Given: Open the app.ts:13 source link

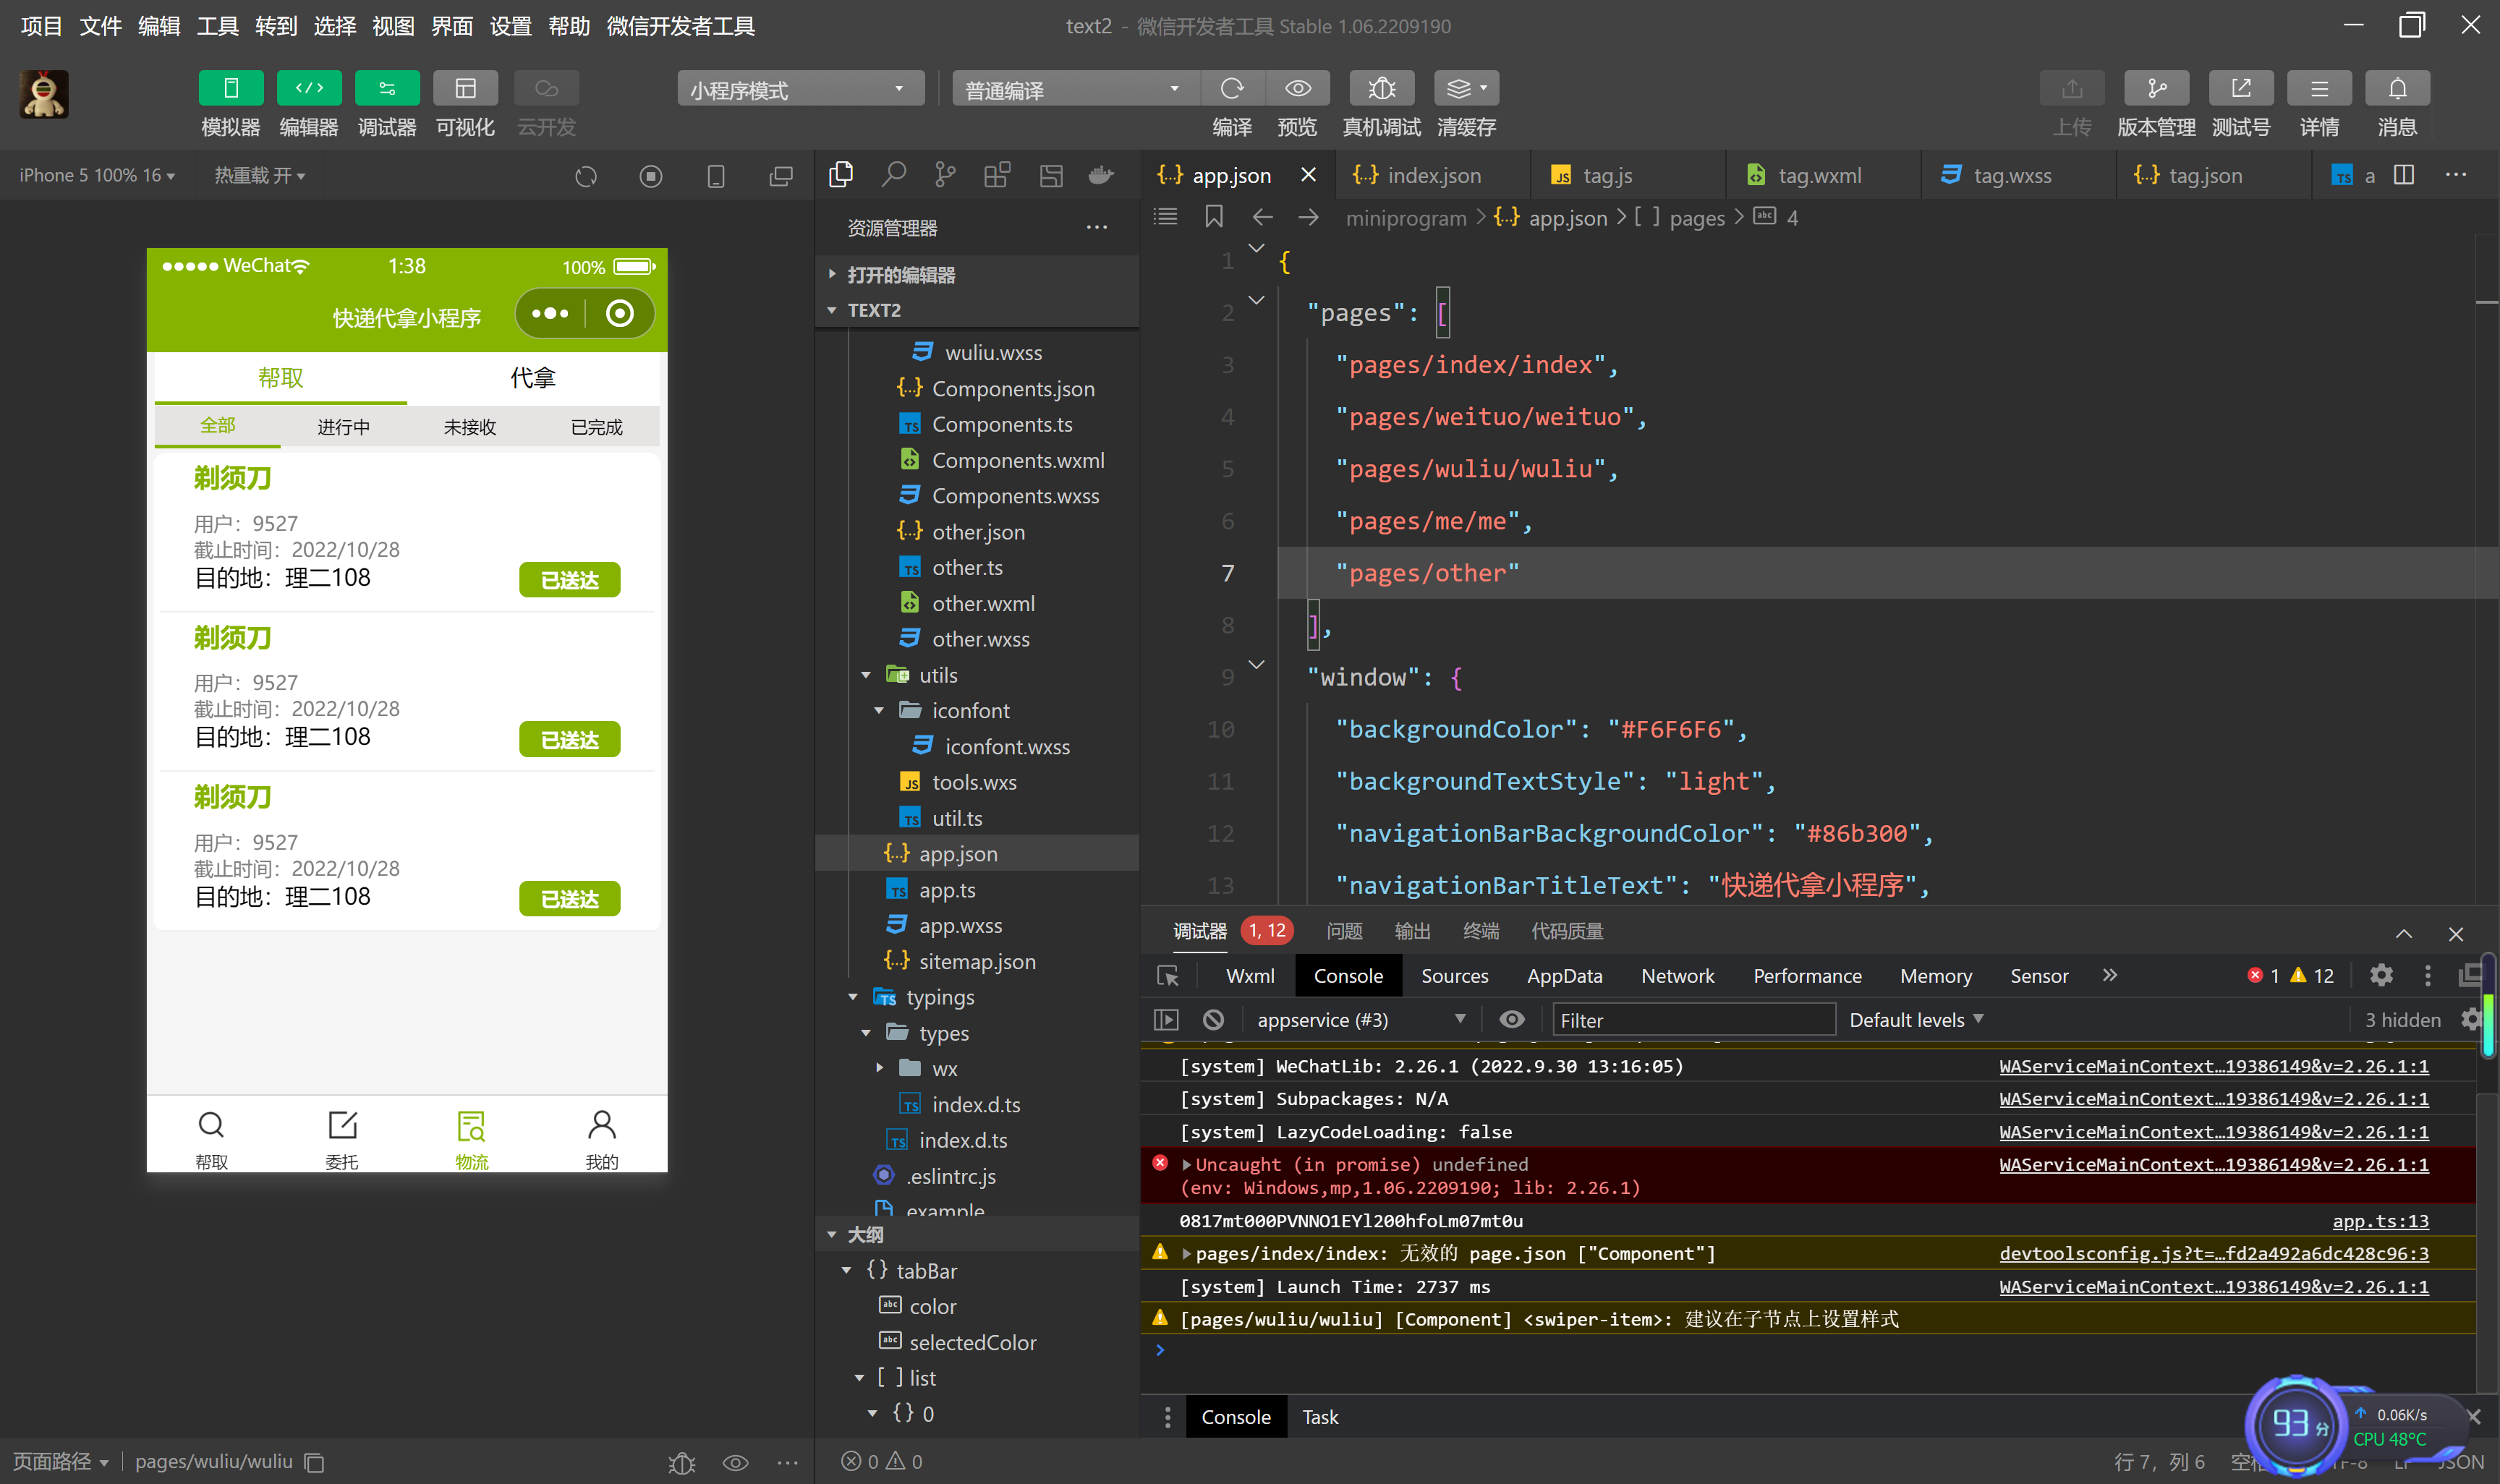Looking at the screenshot, I should click(x=2379, y=1221).
